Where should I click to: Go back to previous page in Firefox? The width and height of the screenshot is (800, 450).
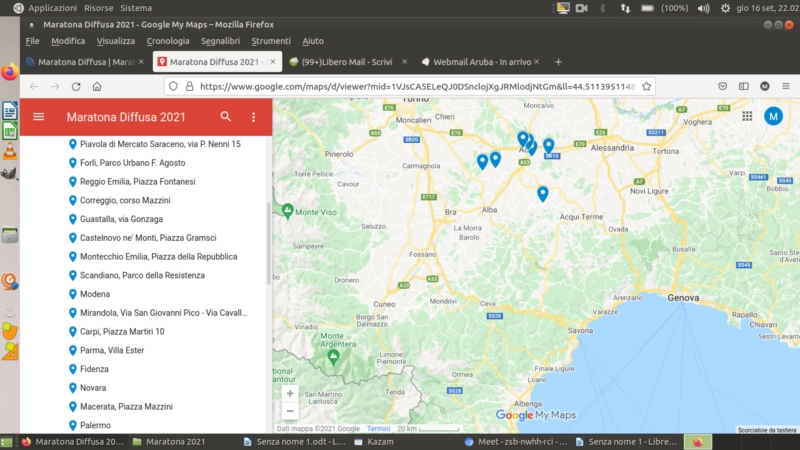pos(34,86)
